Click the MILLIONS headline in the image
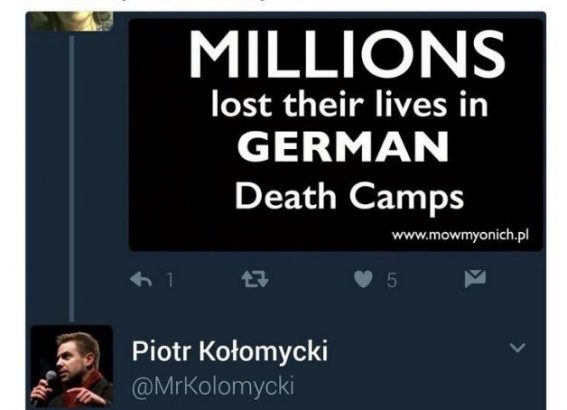567x410 pixels. (347, 55)
